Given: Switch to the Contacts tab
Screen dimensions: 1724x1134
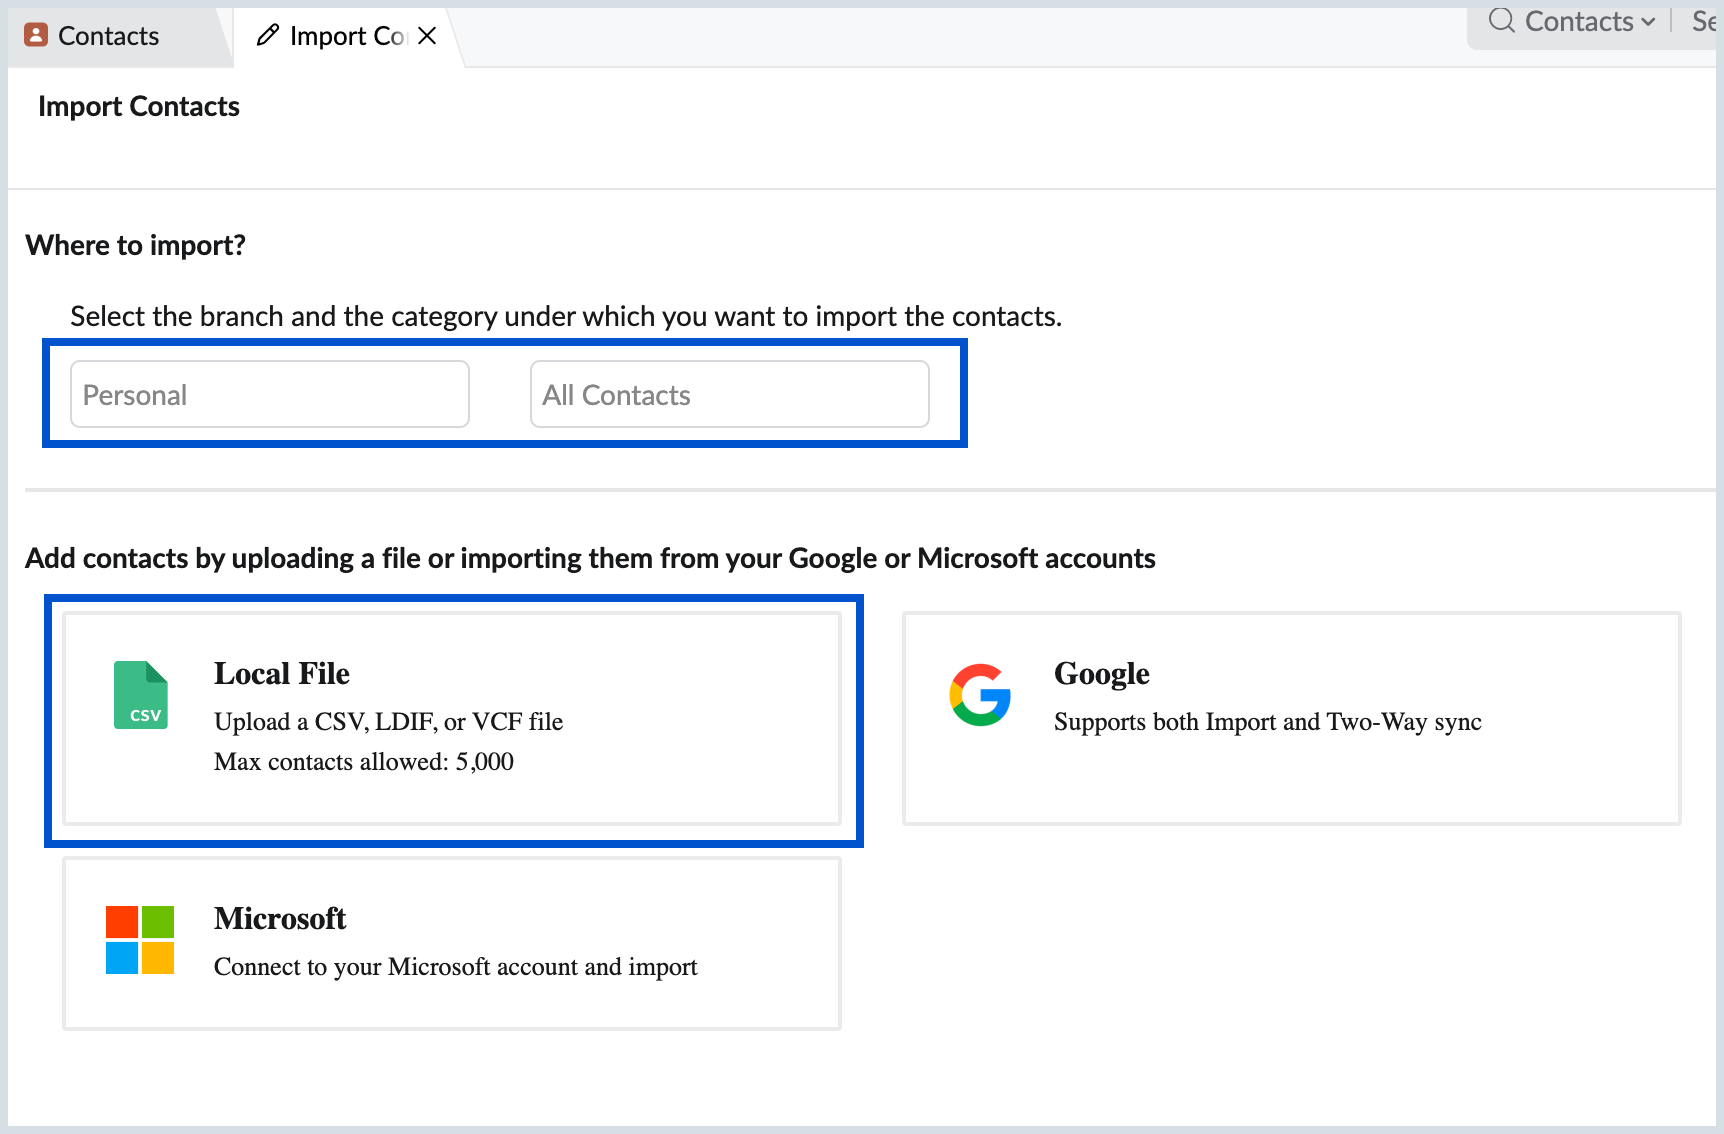Looking at the screenshot, I should pos(108,36).
